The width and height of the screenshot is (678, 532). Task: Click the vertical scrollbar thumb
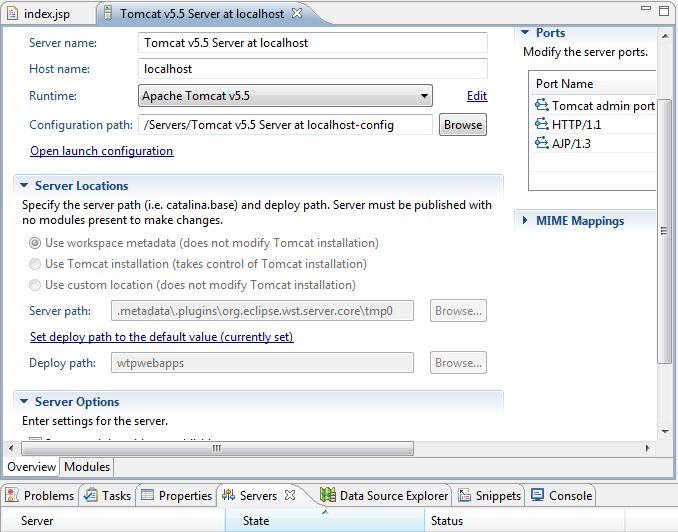click(x=664, y=231)
